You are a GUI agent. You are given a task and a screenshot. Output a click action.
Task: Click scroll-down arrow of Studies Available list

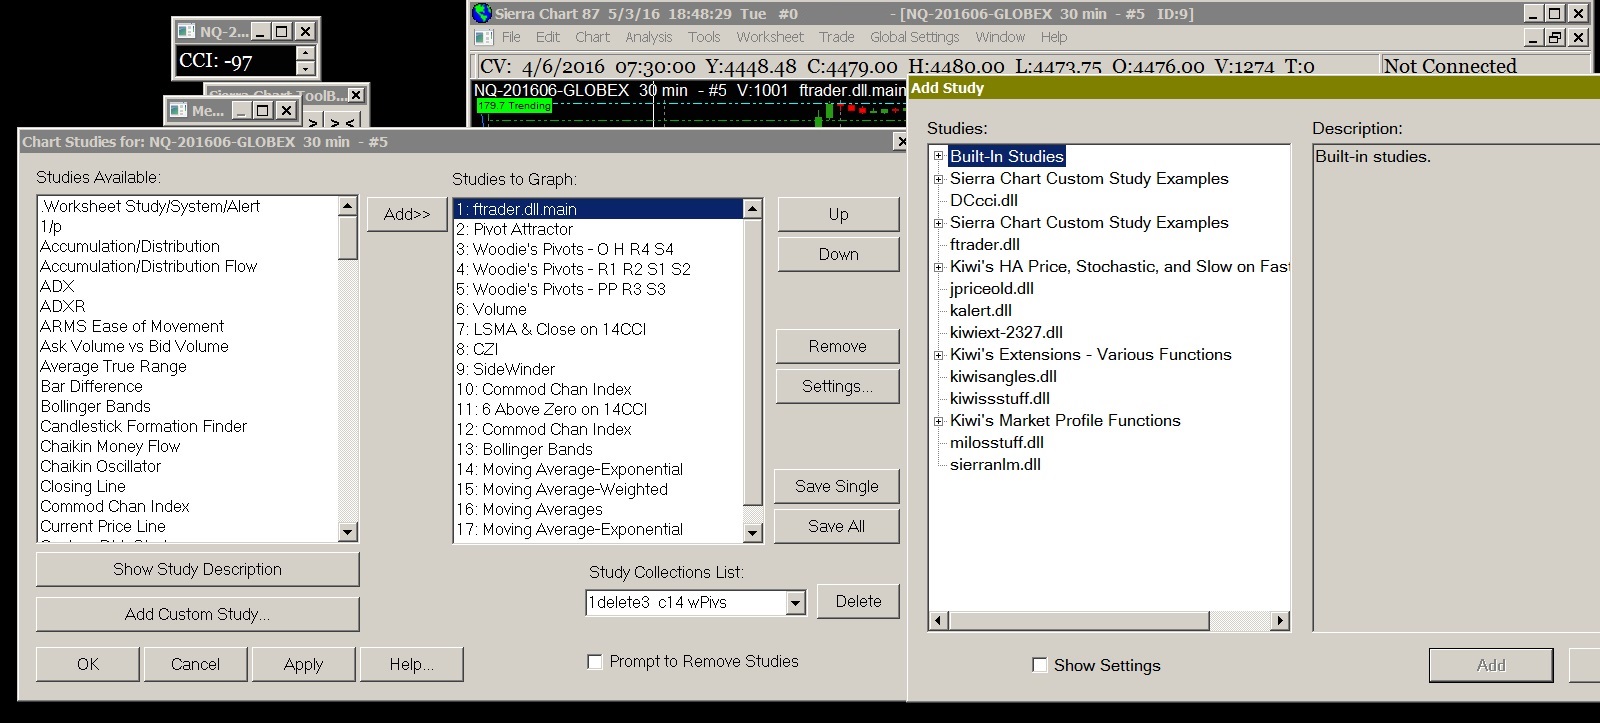[348, 532]
